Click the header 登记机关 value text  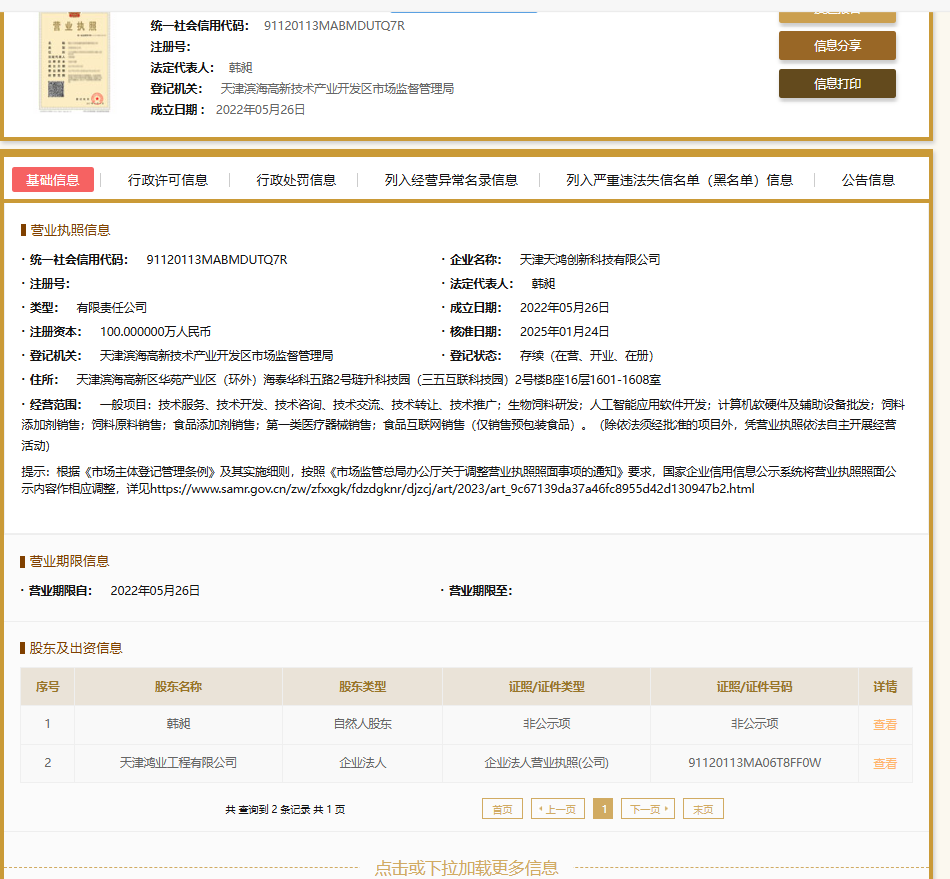[x=337, y=88]
